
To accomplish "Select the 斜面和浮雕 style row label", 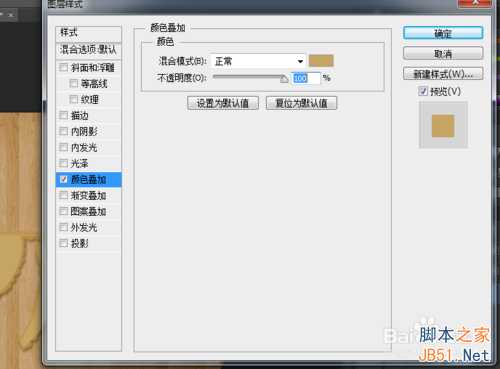I will click(x=93, y=68).
